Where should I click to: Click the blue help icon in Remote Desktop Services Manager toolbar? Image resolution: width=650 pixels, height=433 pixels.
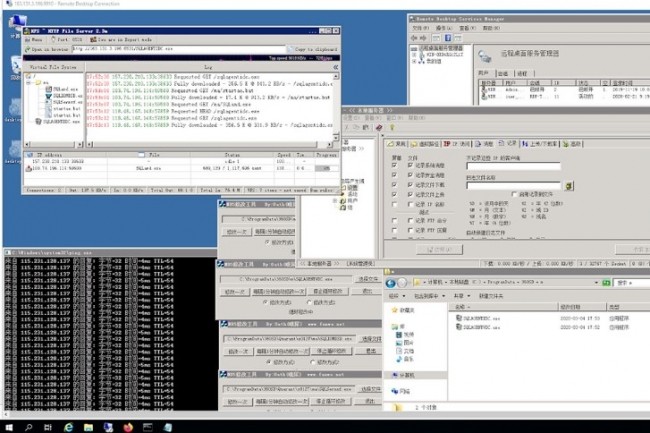point(448,38)
